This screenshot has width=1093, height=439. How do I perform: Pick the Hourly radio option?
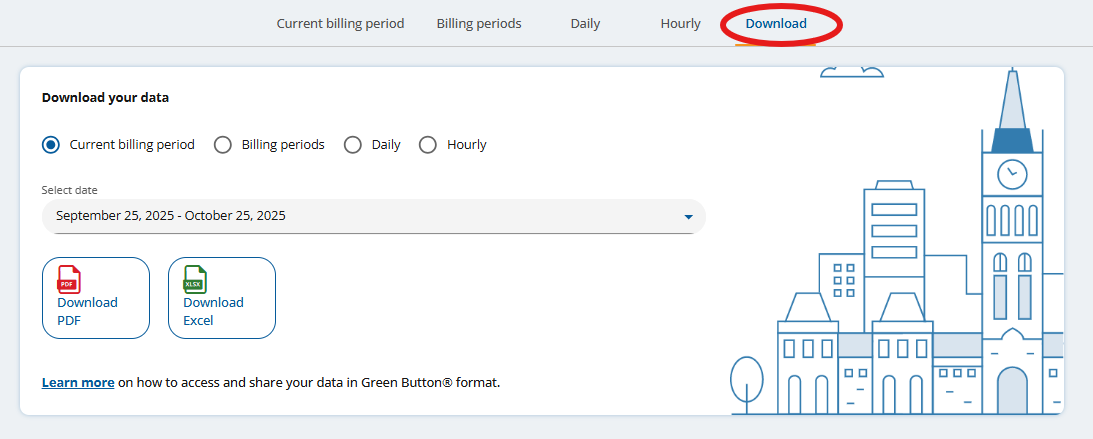tap(428, 145)
